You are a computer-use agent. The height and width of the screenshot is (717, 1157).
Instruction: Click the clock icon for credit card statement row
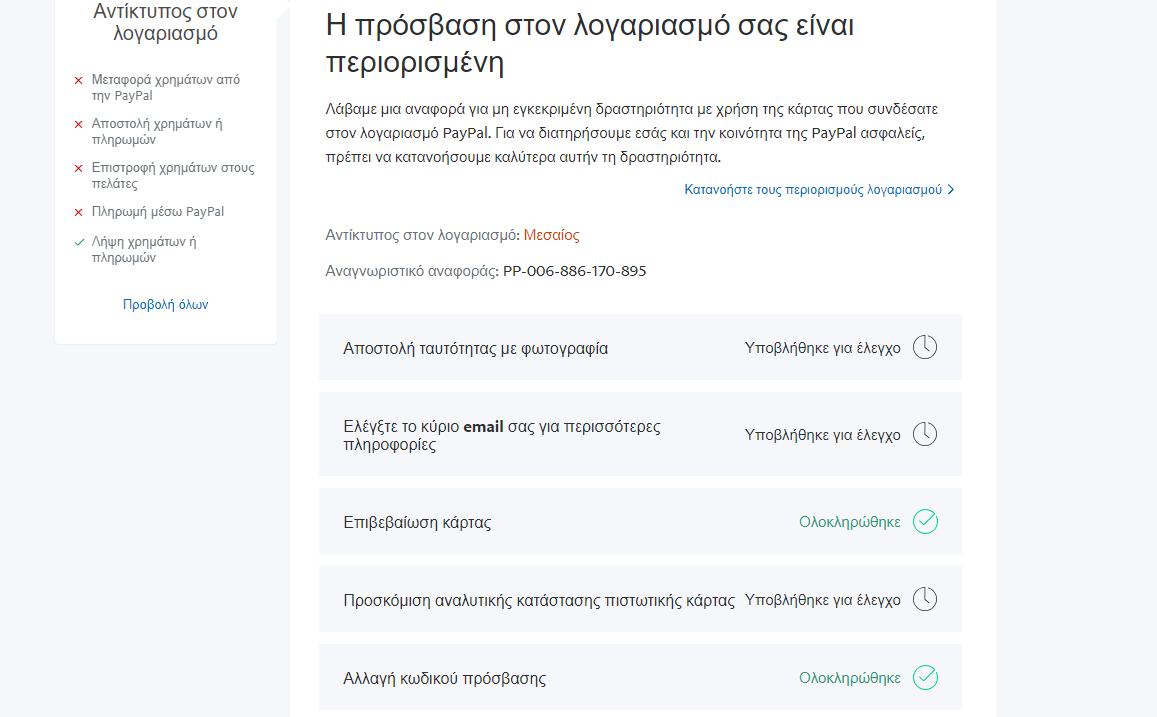[x=925, y=599]
